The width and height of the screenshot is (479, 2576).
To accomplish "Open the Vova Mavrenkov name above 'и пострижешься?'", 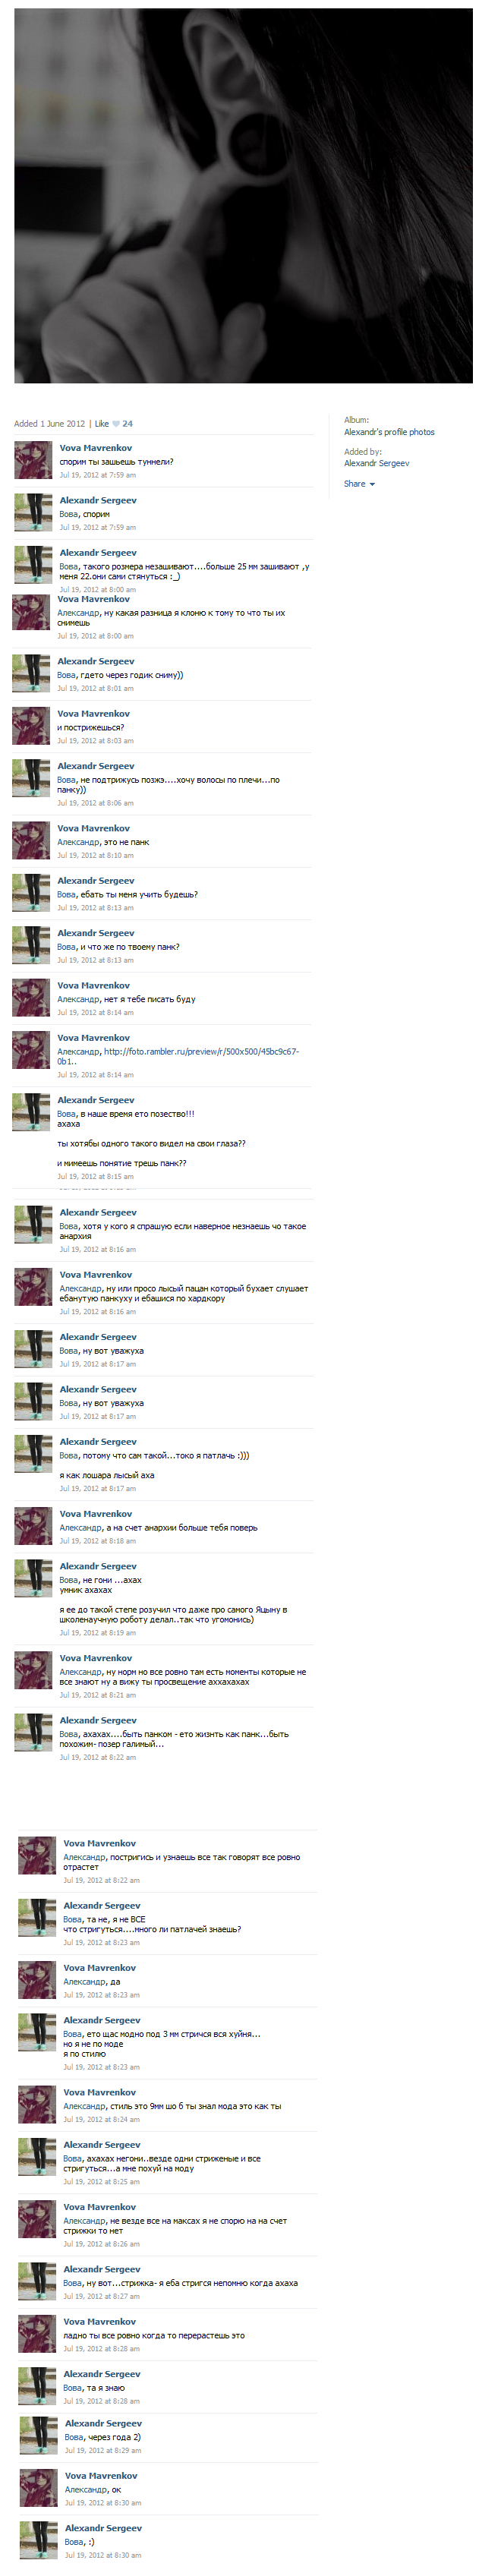I will (93, 714).
